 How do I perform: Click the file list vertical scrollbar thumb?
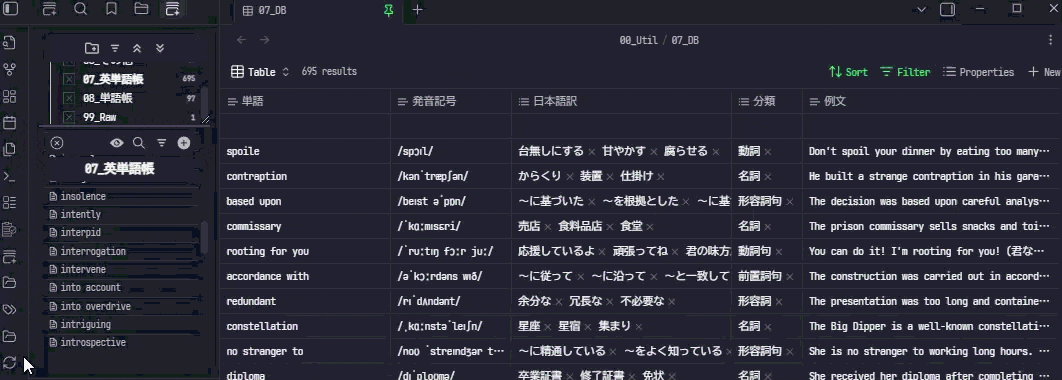point(204,237)
